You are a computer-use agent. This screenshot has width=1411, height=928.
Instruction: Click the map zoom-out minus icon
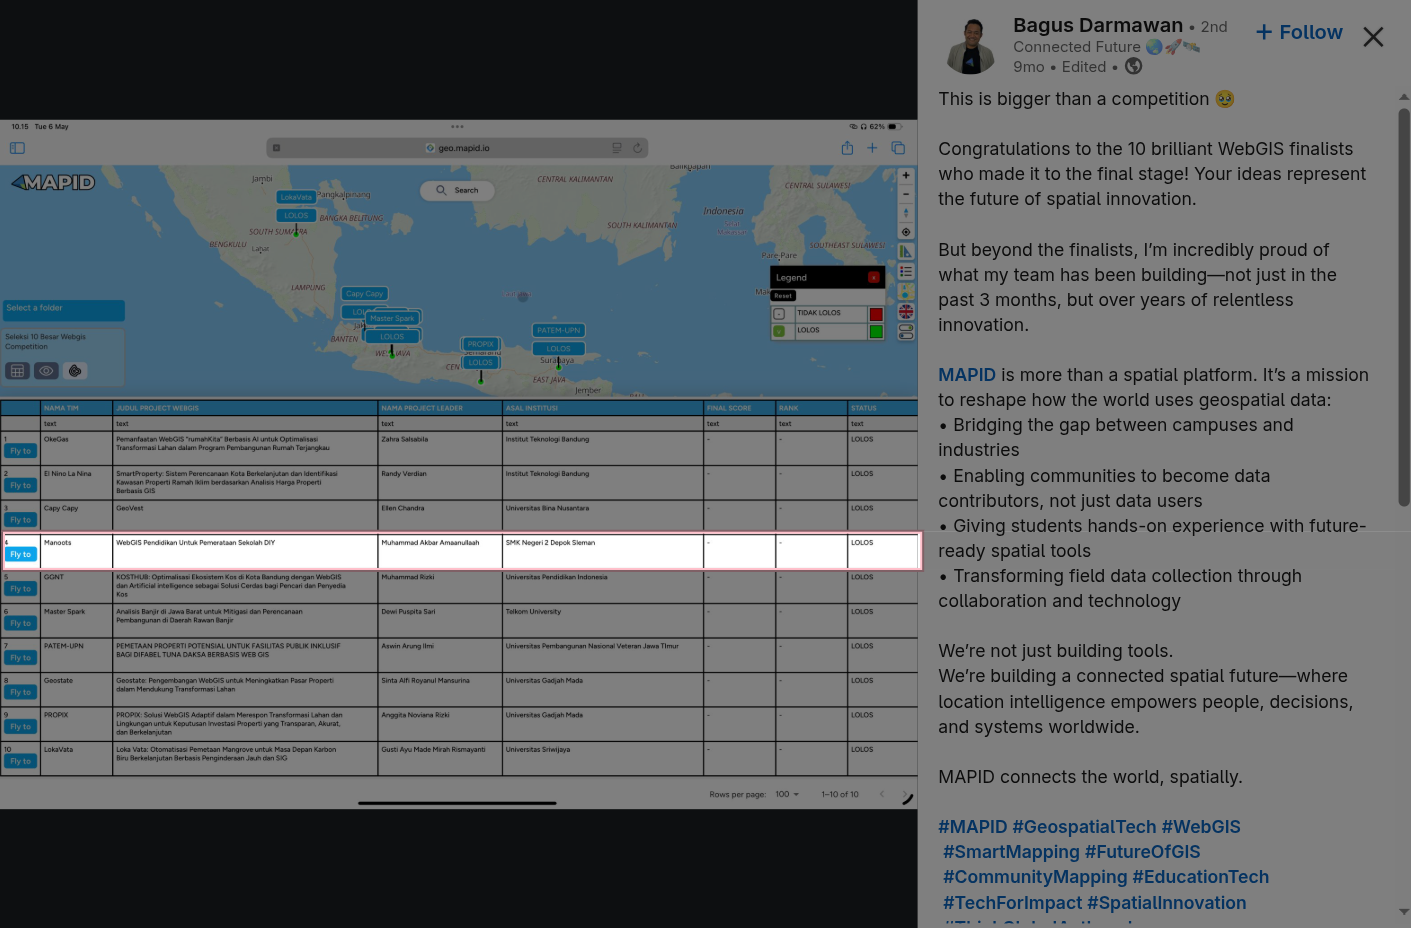pos(906,194)
